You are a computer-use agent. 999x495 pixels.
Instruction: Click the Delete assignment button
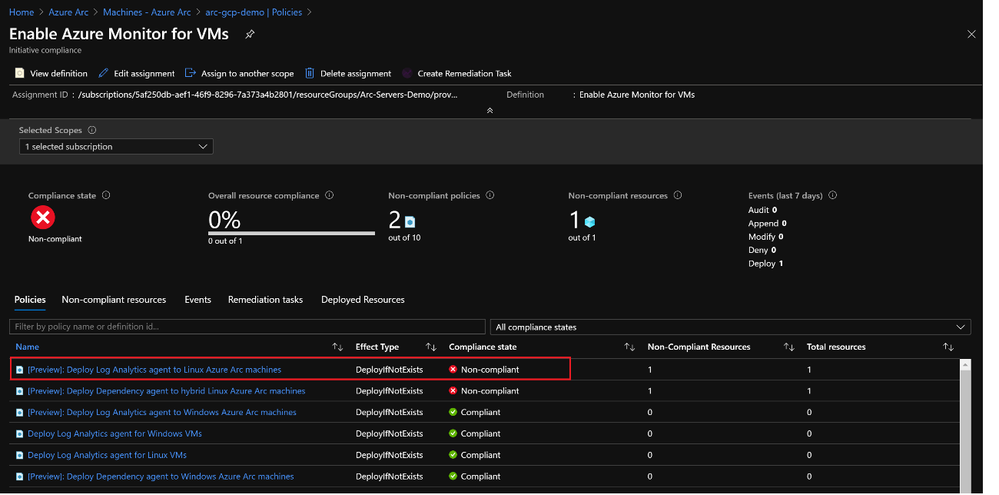(x=348, y=73)
